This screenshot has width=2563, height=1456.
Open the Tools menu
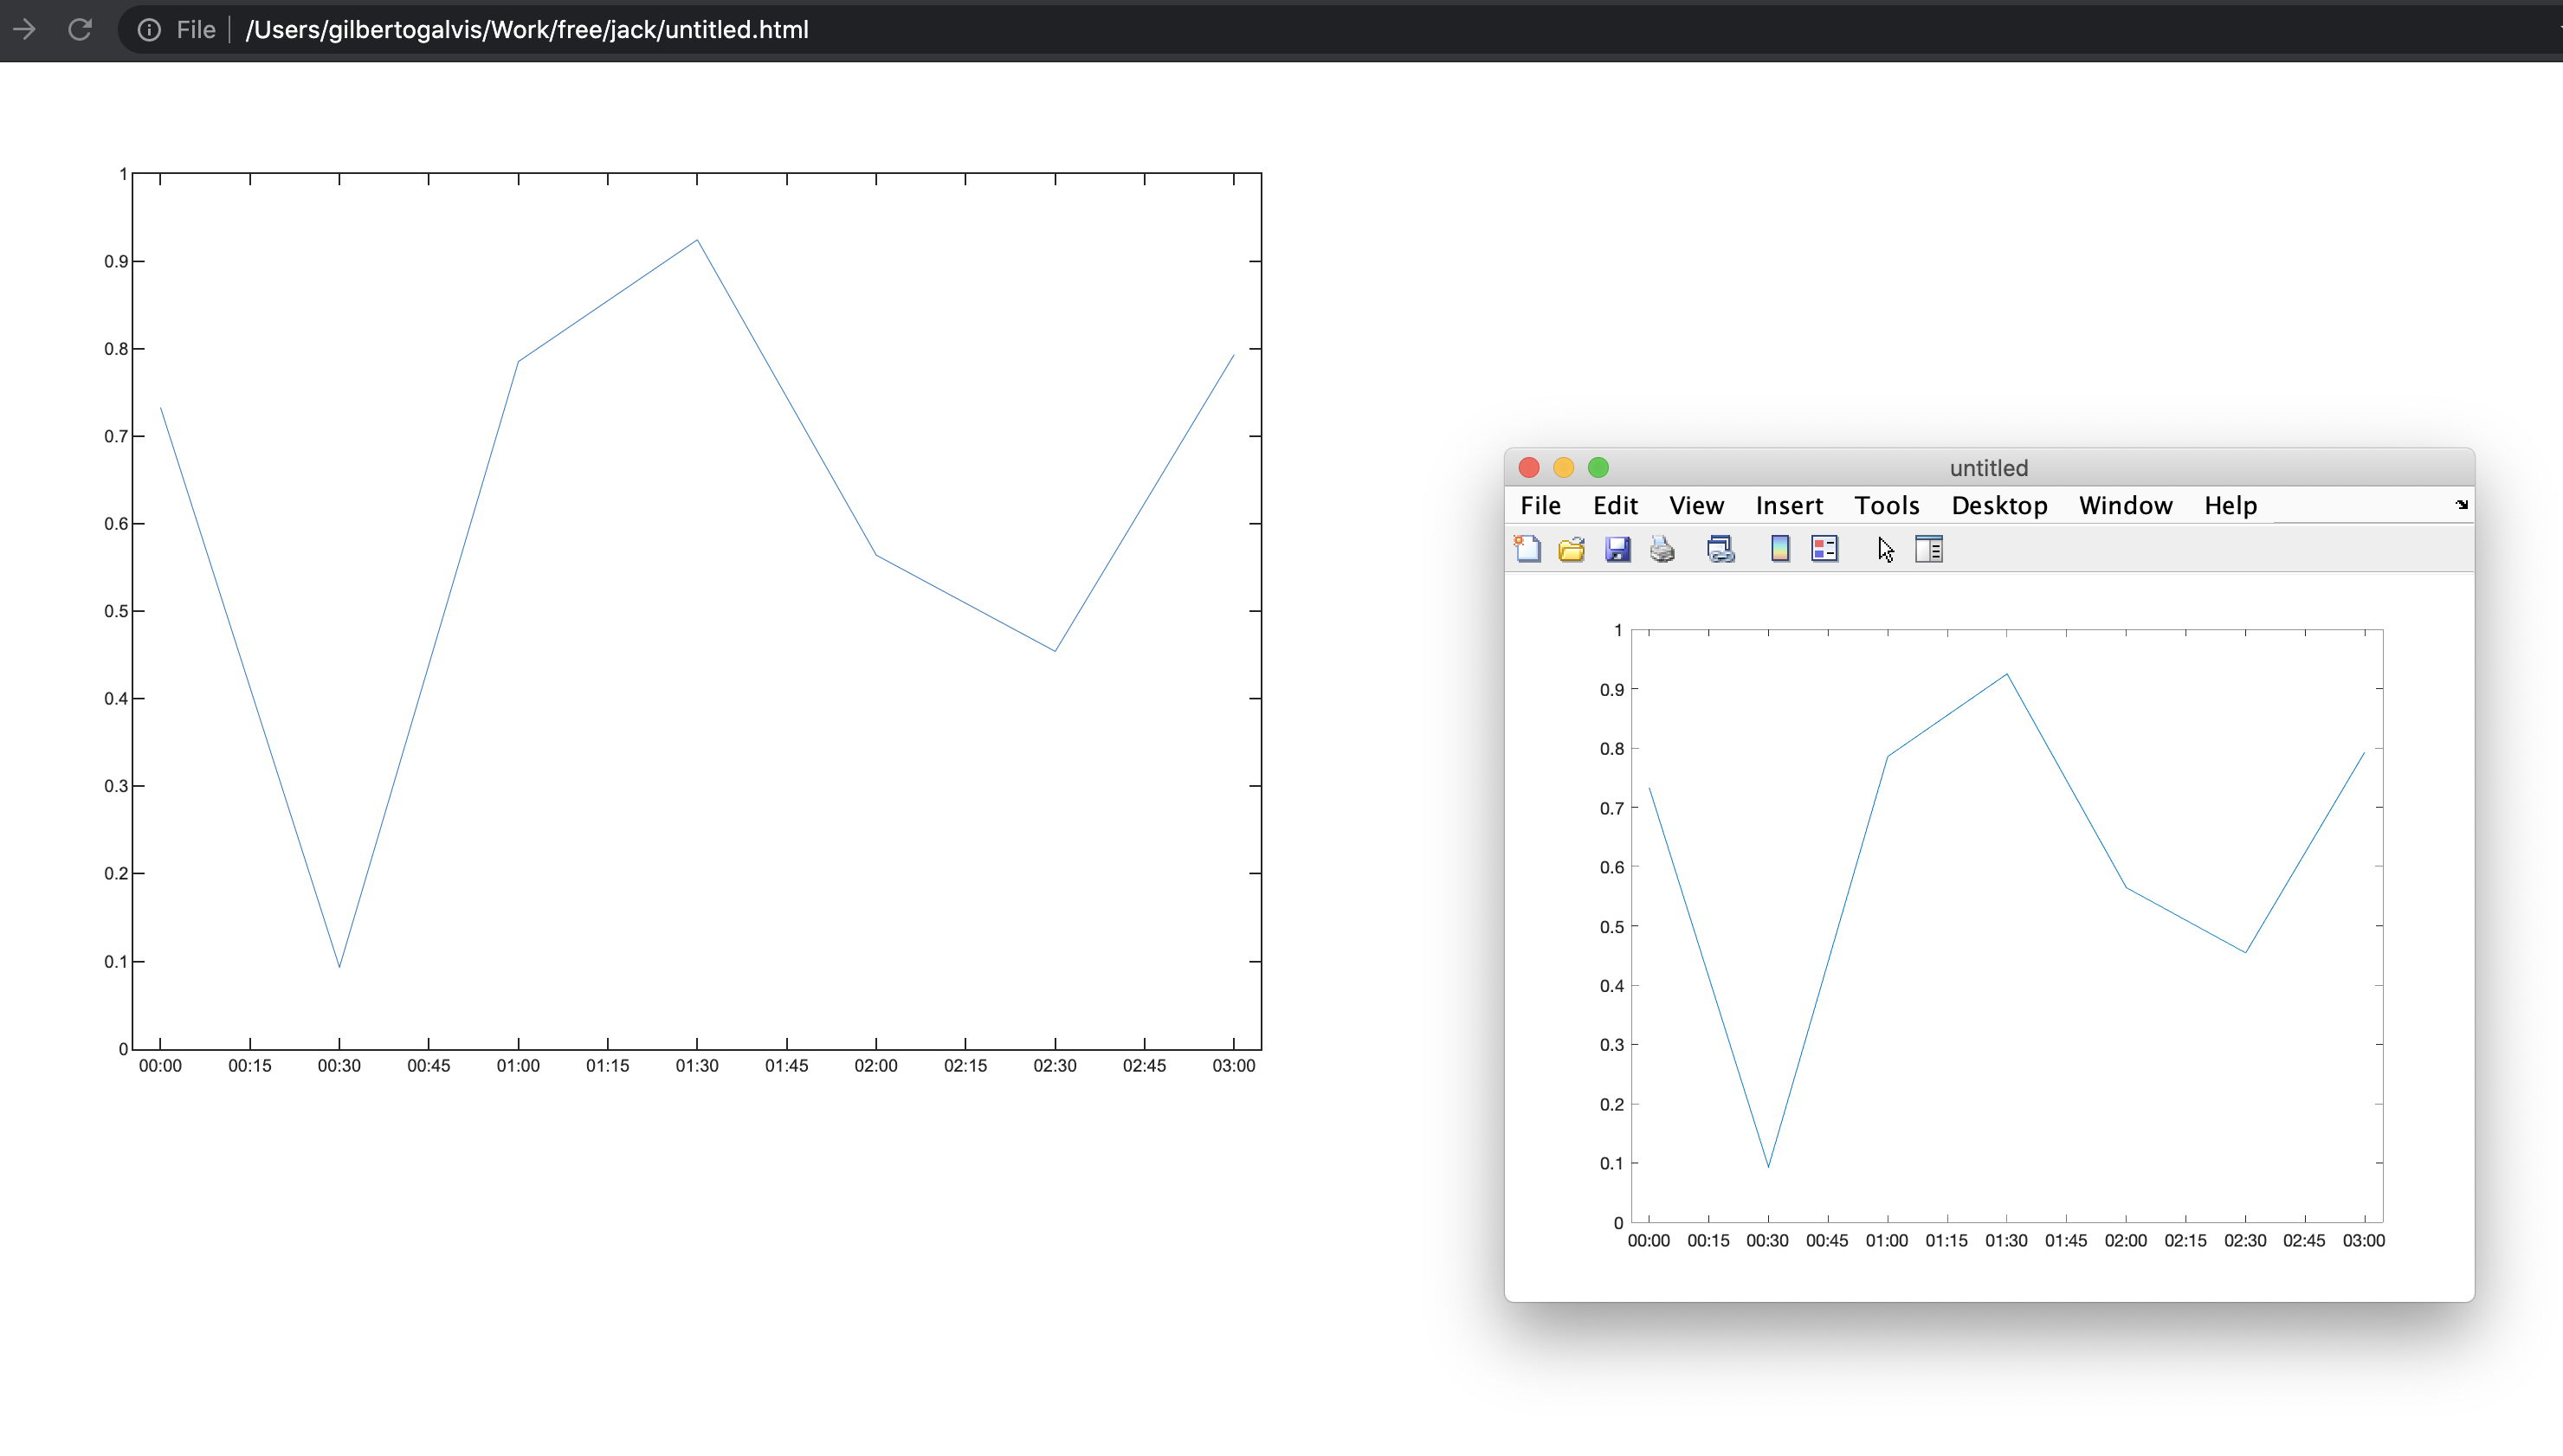click(x=1886, y=505)
